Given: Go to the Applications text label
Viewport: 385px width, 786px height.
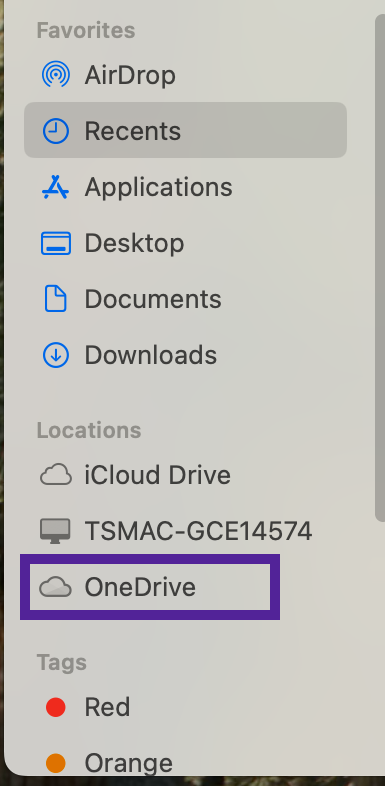Looking at the screenshot, I should (158, 187).
